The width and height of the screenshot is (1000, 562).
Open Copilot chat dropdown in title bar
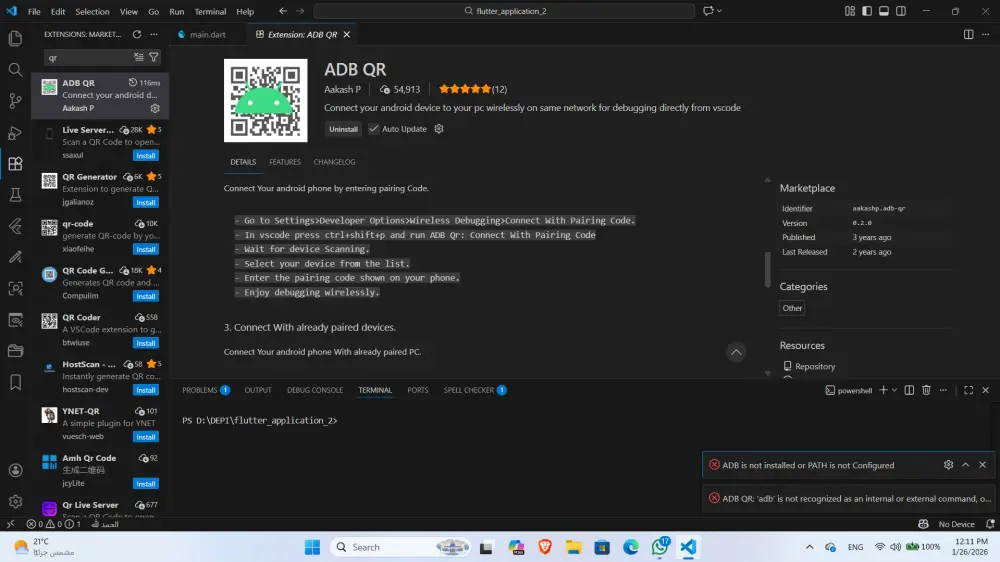[719, 11]
